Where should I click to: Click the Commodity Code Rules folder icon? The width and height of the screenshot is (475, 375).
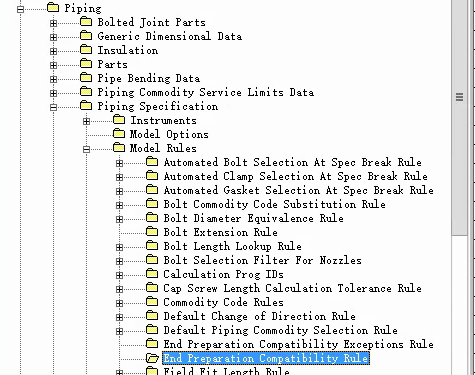[152, 301]
